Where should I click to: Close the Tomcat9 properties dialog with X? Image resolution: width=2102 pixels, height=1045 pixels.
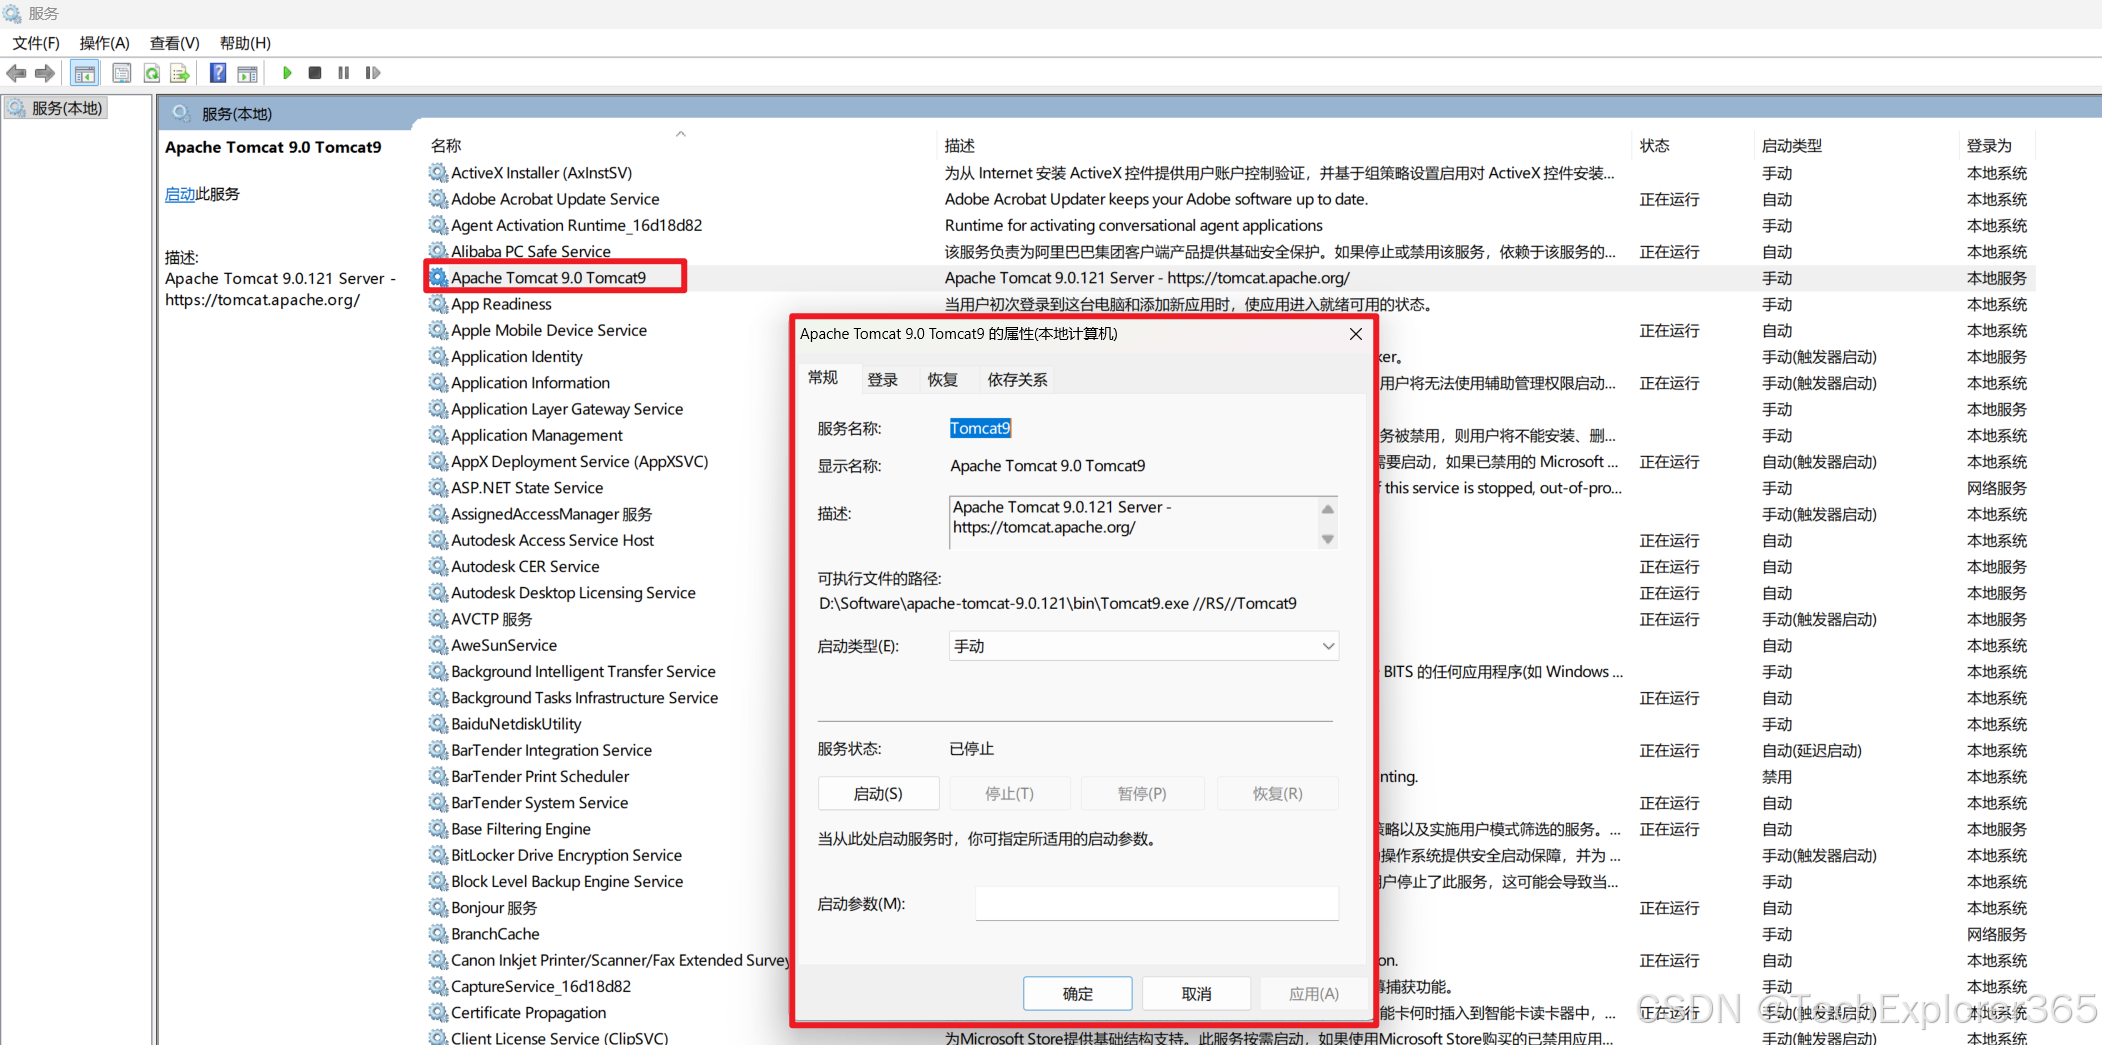(x=1356, y=334)
